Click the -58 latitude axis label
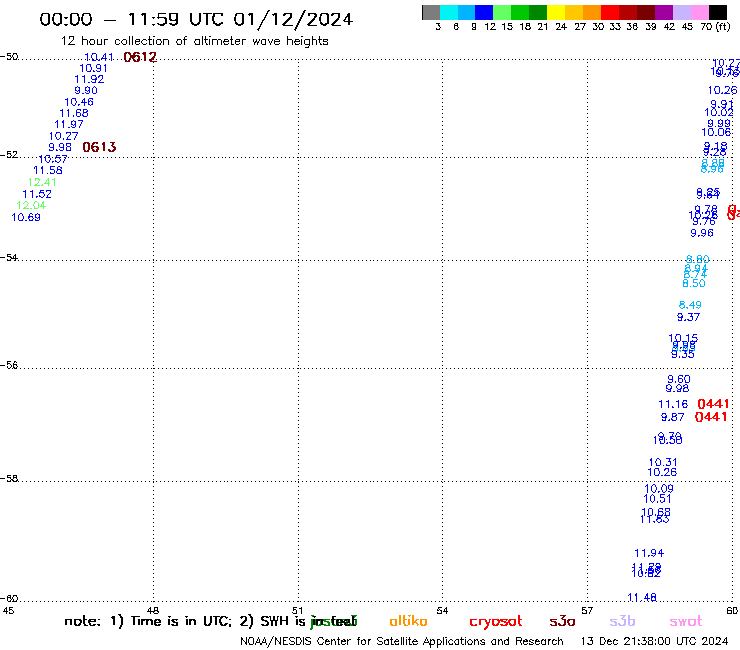Image resolution: width=740 pixels, height=650 pixels. (x=9, y=479)
